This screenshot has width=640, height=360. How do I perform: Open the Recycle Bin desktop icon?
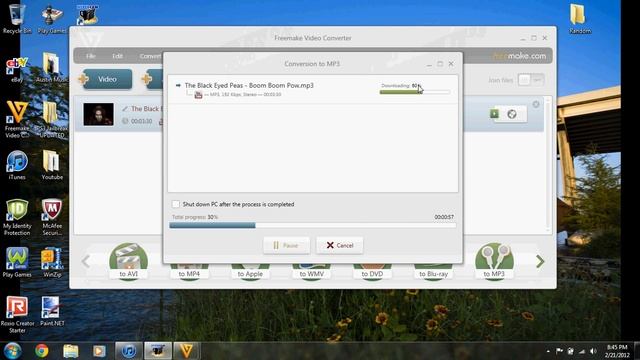coord(16,18)
